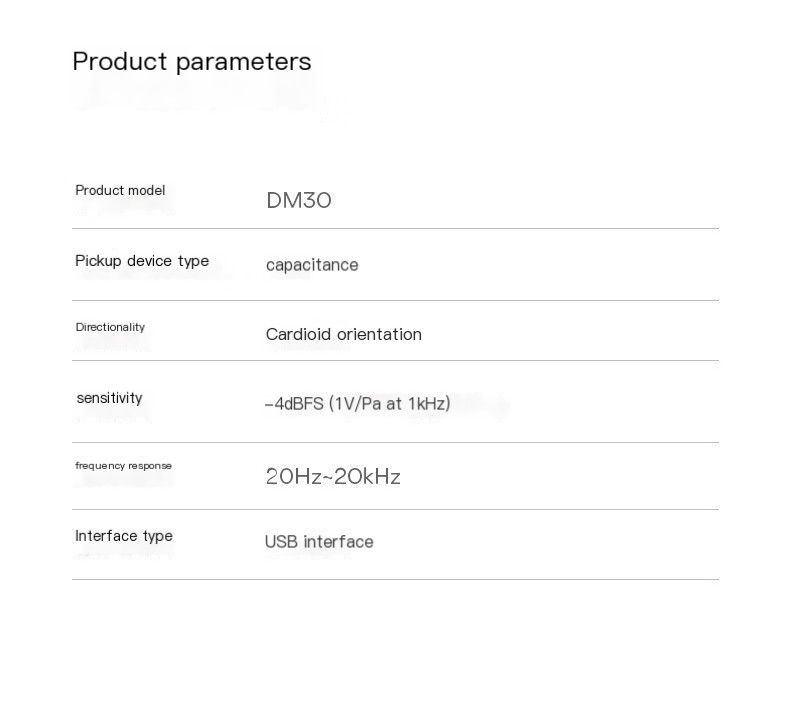
Task: Click the divider line below DM30 row
Action: (395, 229)
